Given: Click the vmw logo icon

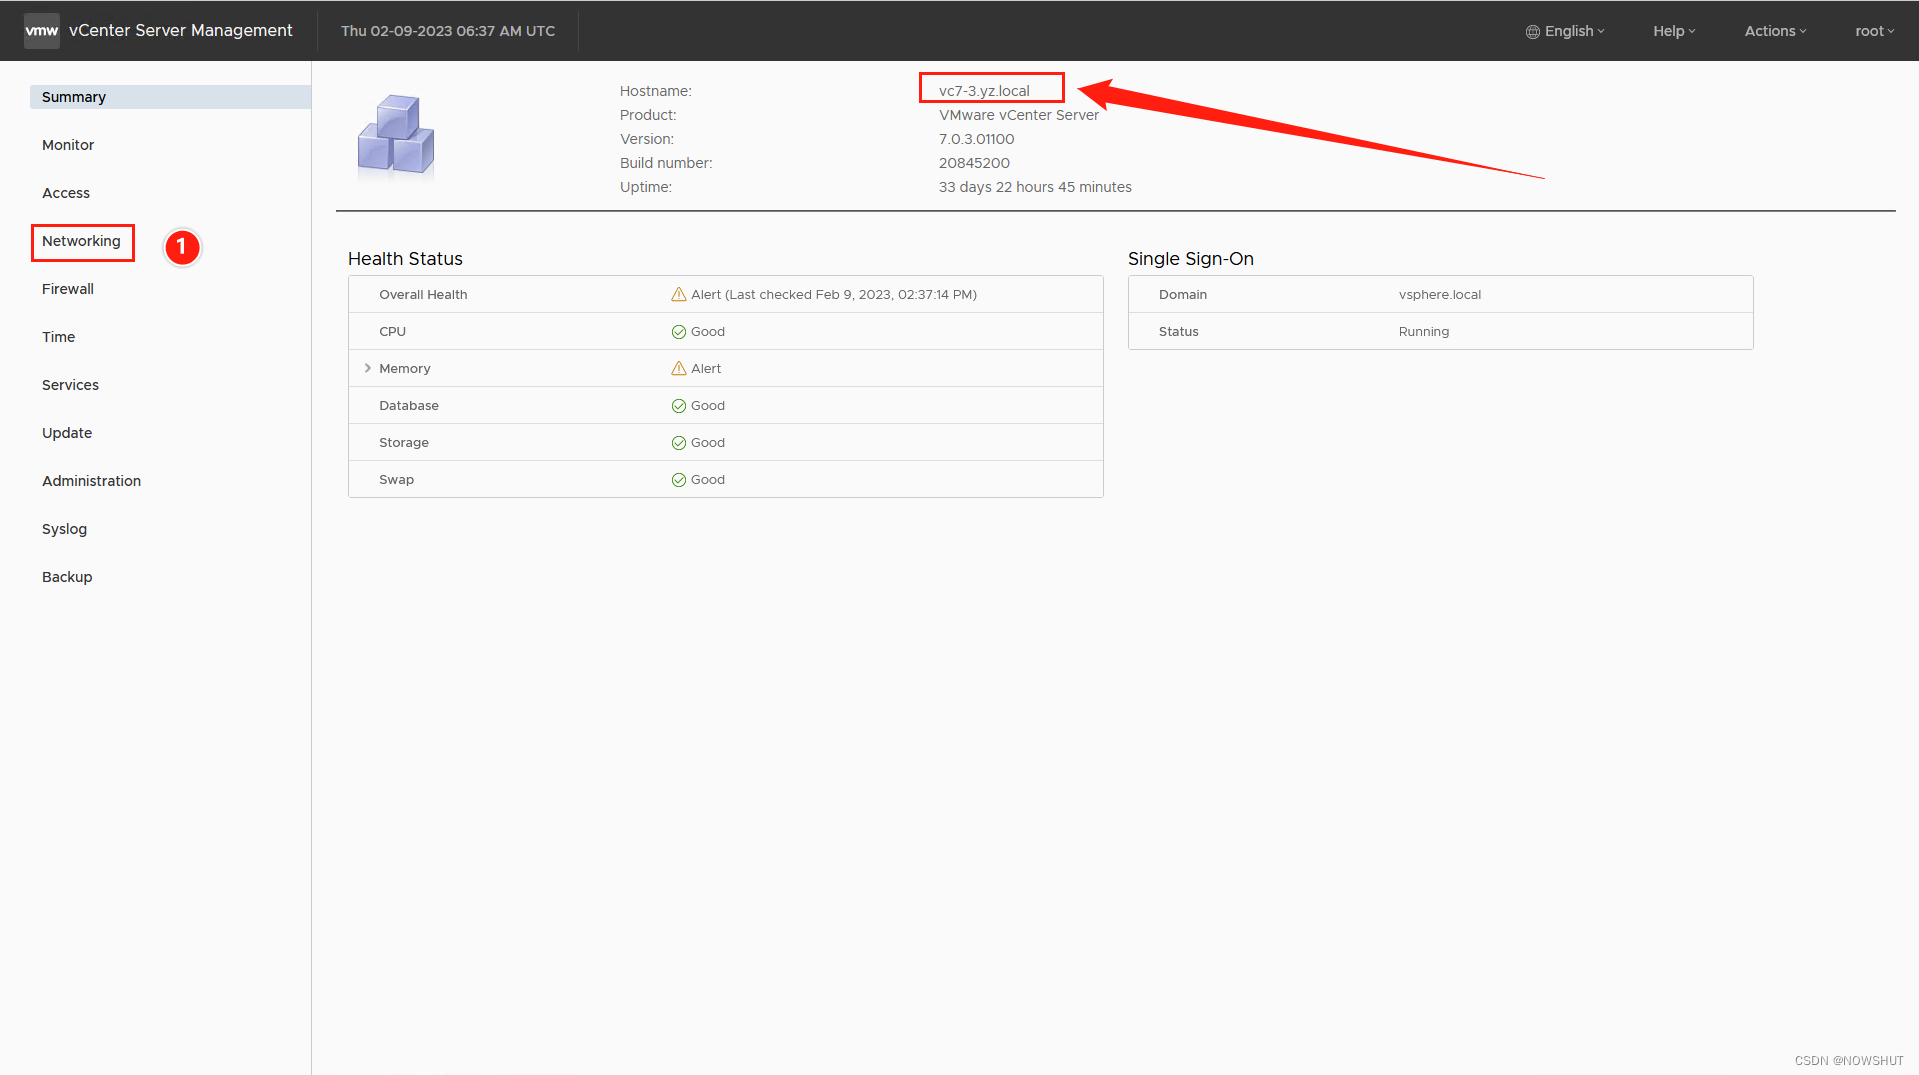Looking at the screenshot, I should tap(41, 31).
